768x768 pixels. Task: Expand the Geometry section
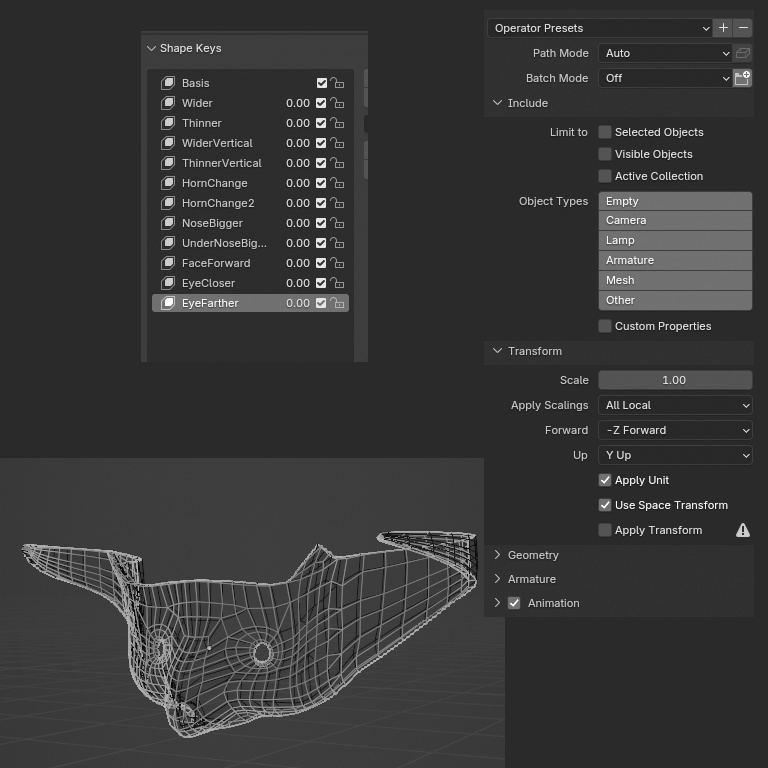coord(497,554)
